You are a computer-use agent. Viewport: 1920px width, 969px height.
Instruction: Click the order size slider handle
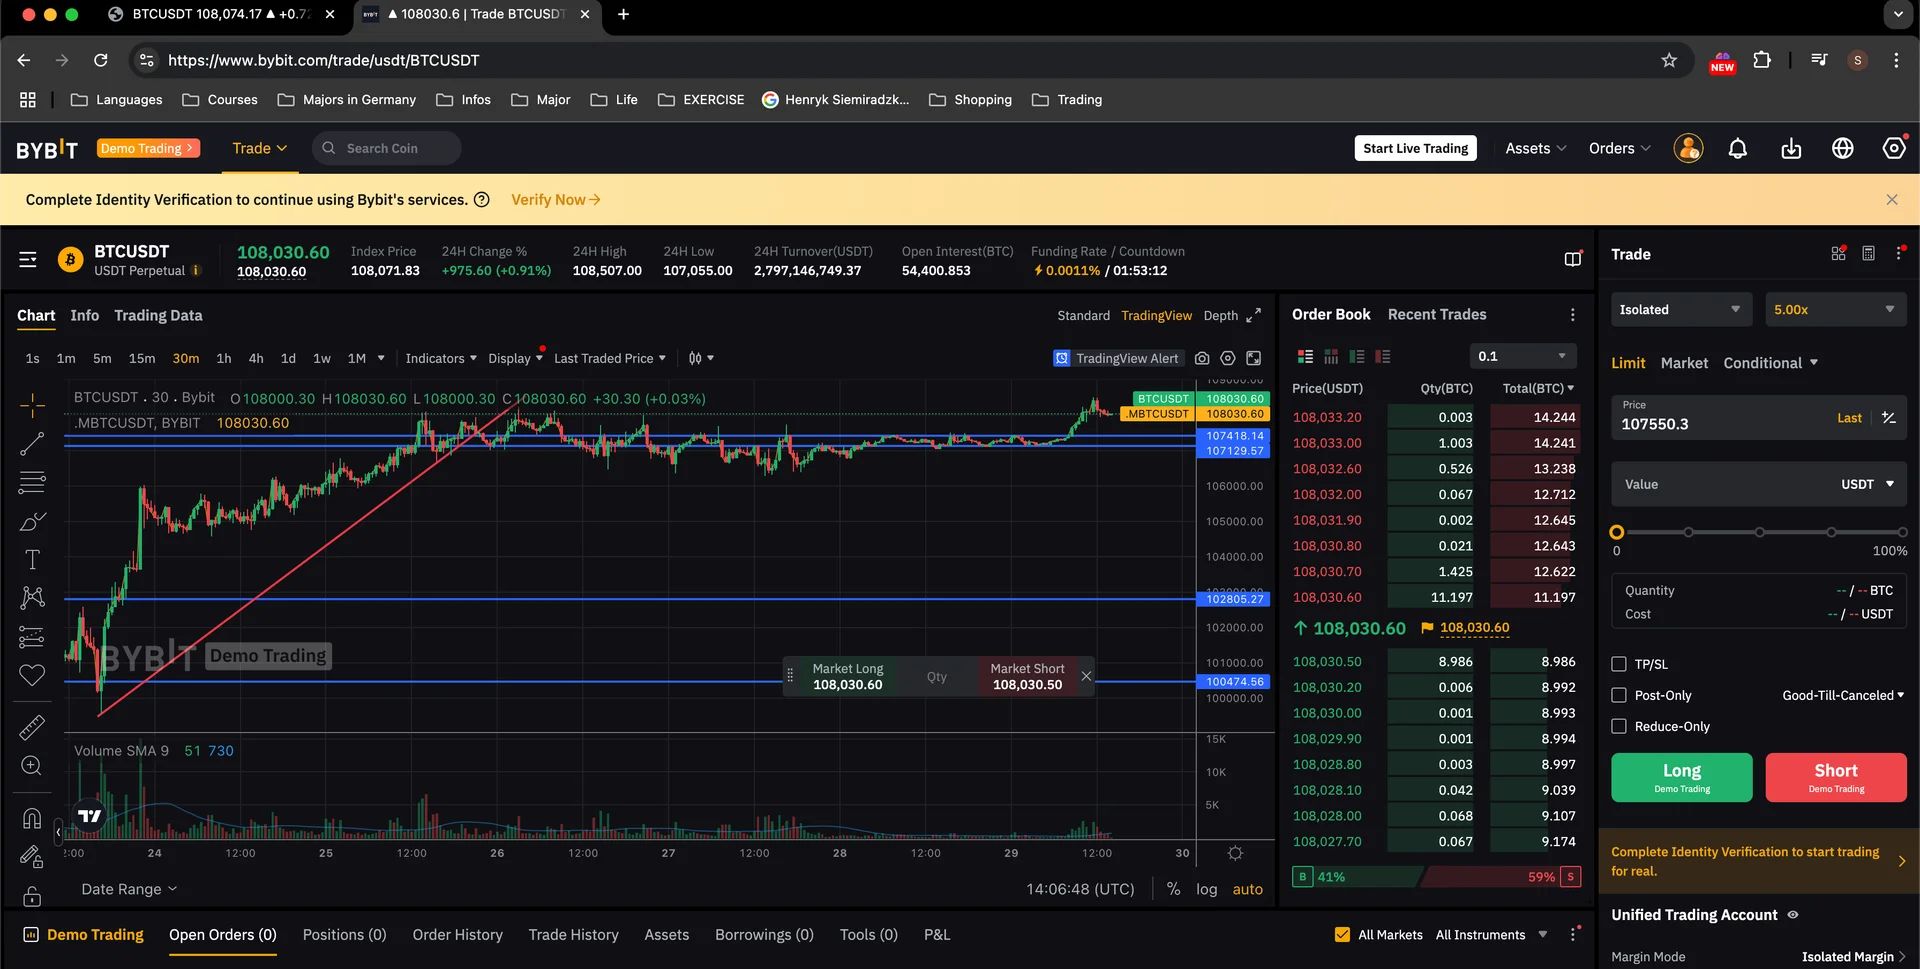pos(1617,532)
